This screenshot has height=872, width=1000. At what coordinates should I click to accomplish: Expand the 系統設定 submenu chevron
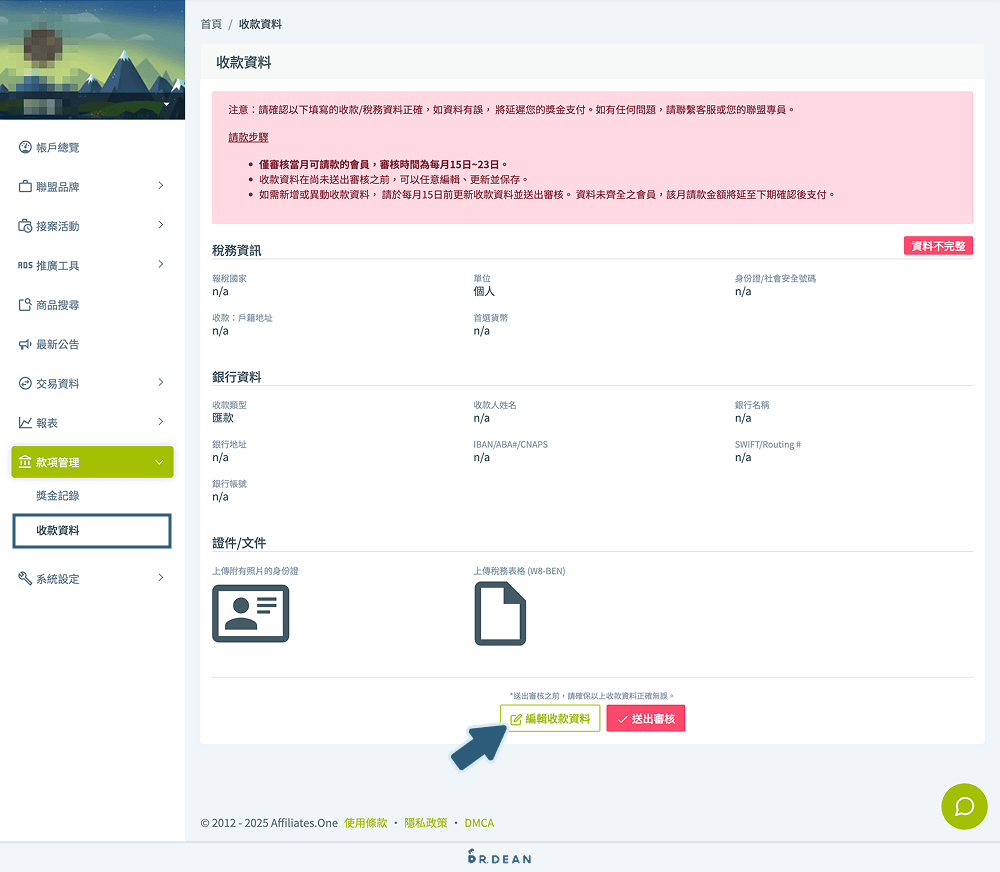160,578
